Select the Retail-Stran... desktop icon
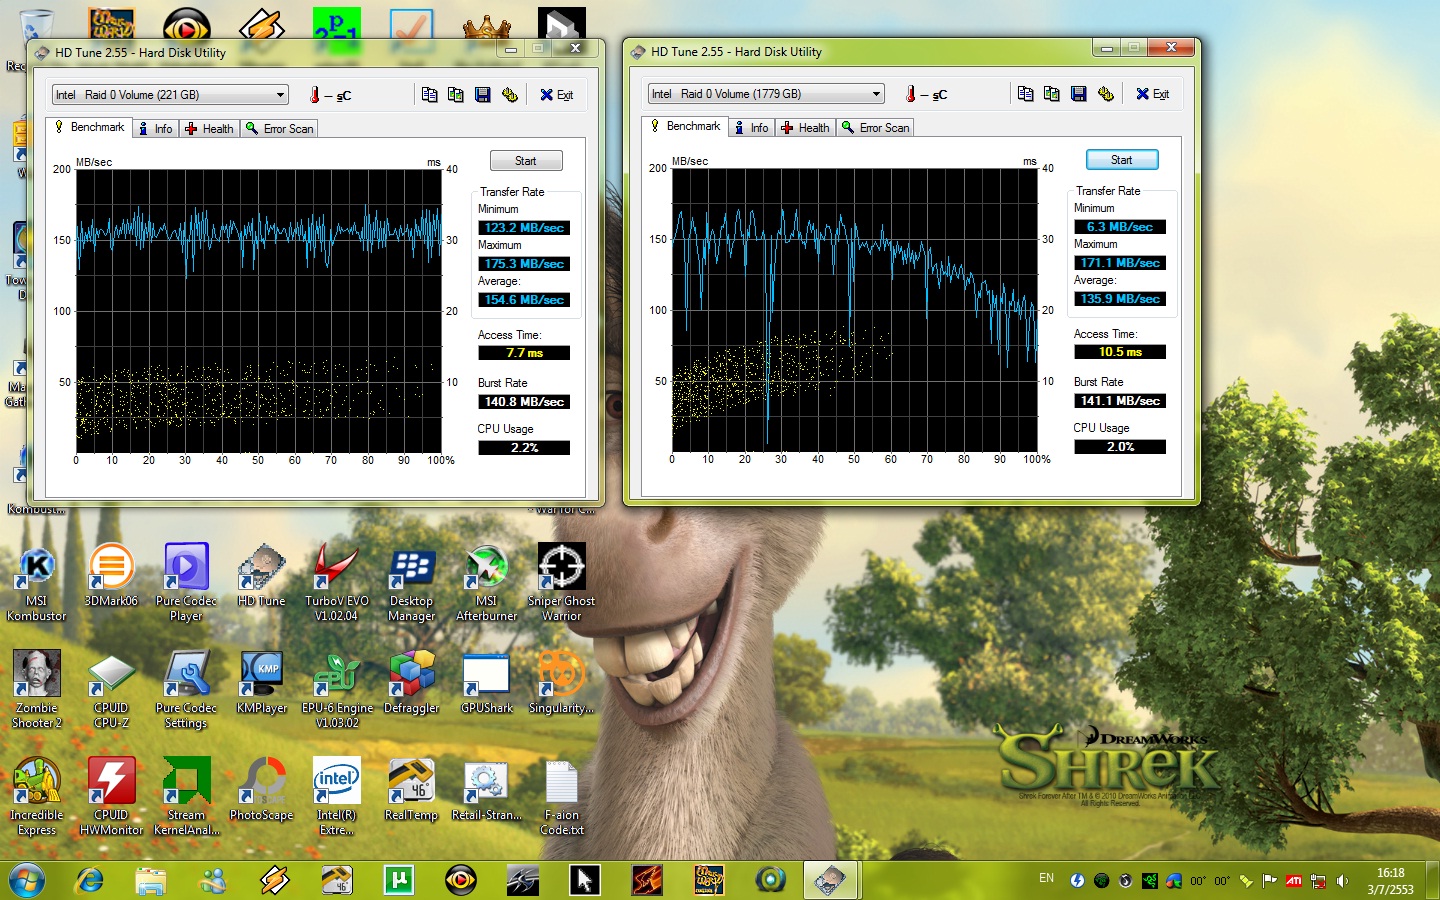Screen dimensions: 1440x900 pyautogui.click(x=486, y=789)
